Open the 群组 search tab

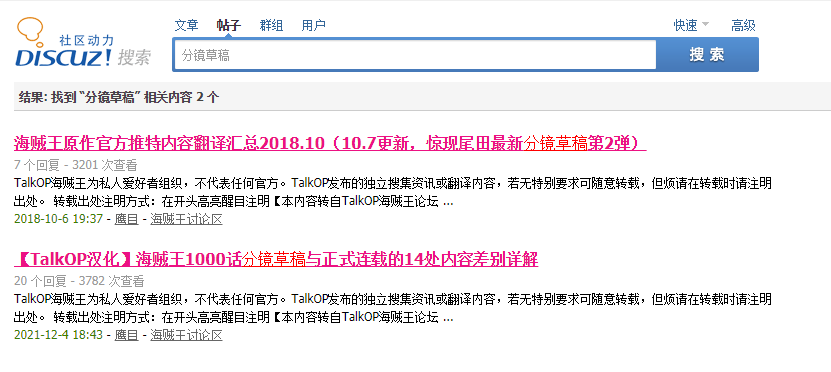coord(271,25)
